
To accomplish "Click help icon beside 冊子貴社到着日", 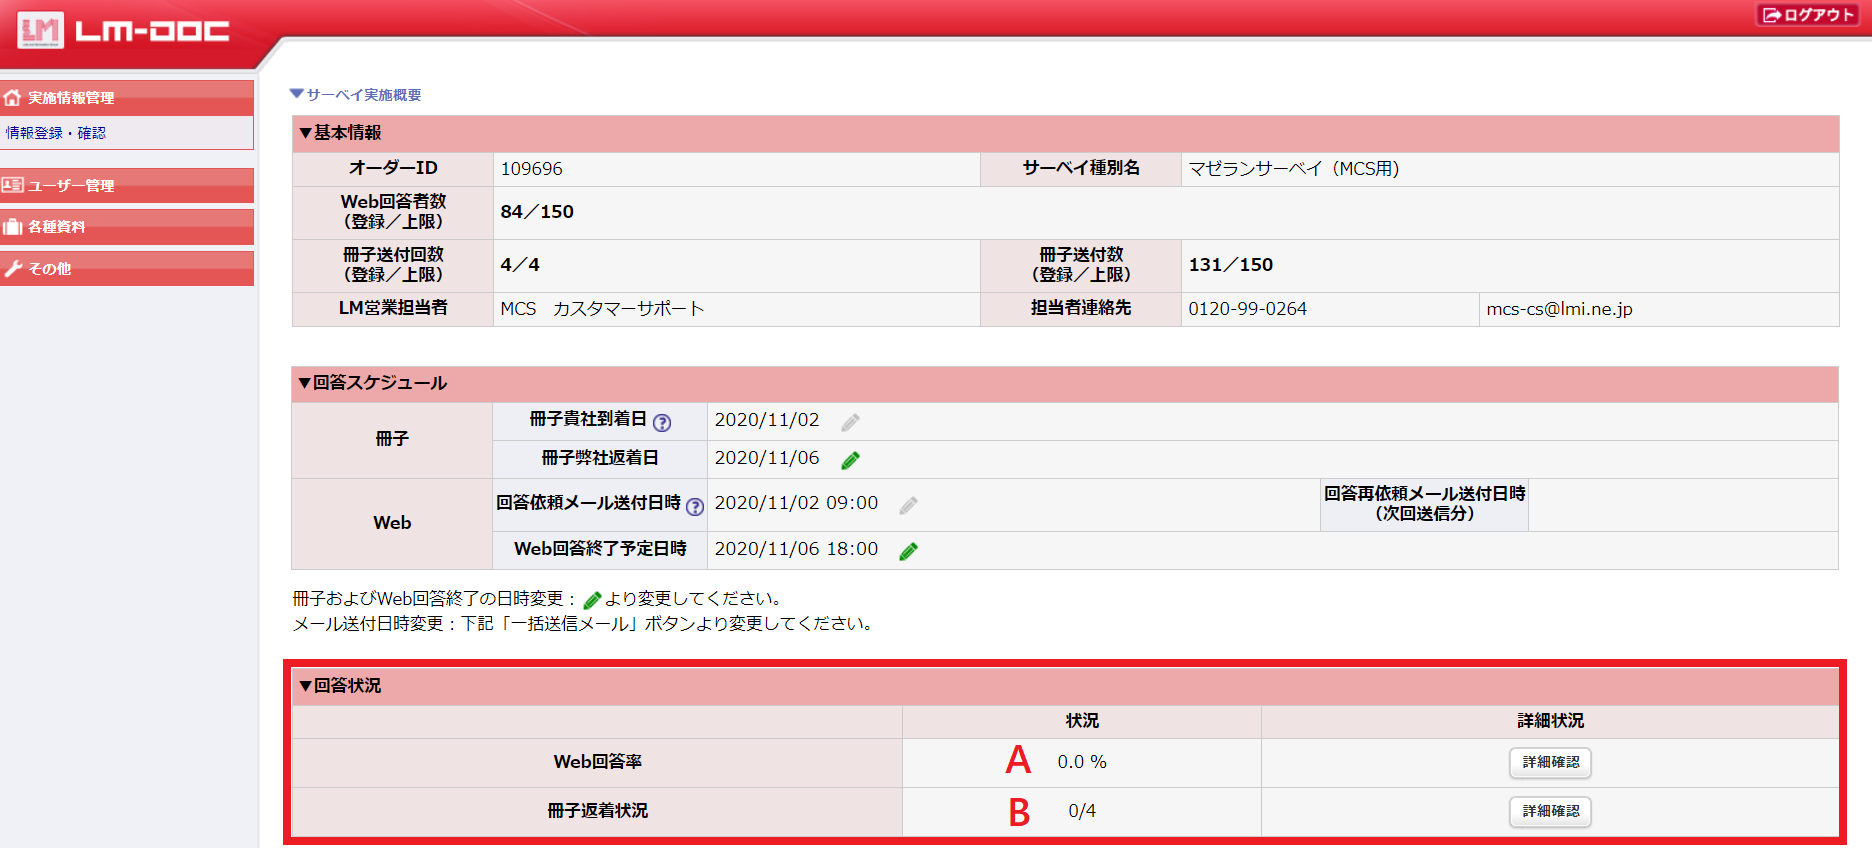I will coord(662,423).
